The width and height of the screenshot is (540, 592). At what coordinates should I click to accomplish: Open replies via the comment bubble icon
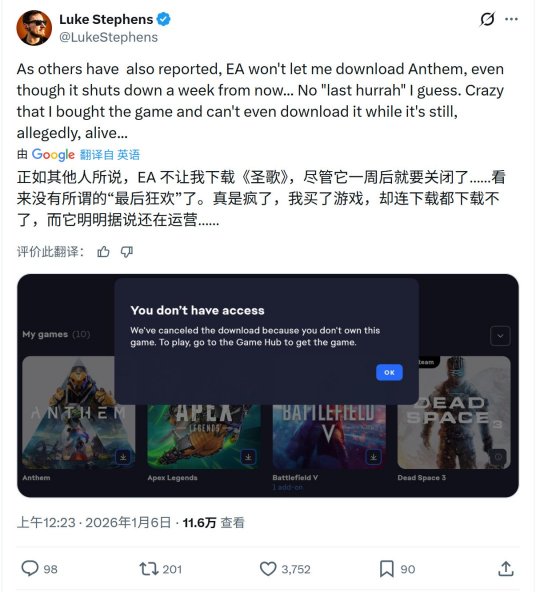click(30, 569)
